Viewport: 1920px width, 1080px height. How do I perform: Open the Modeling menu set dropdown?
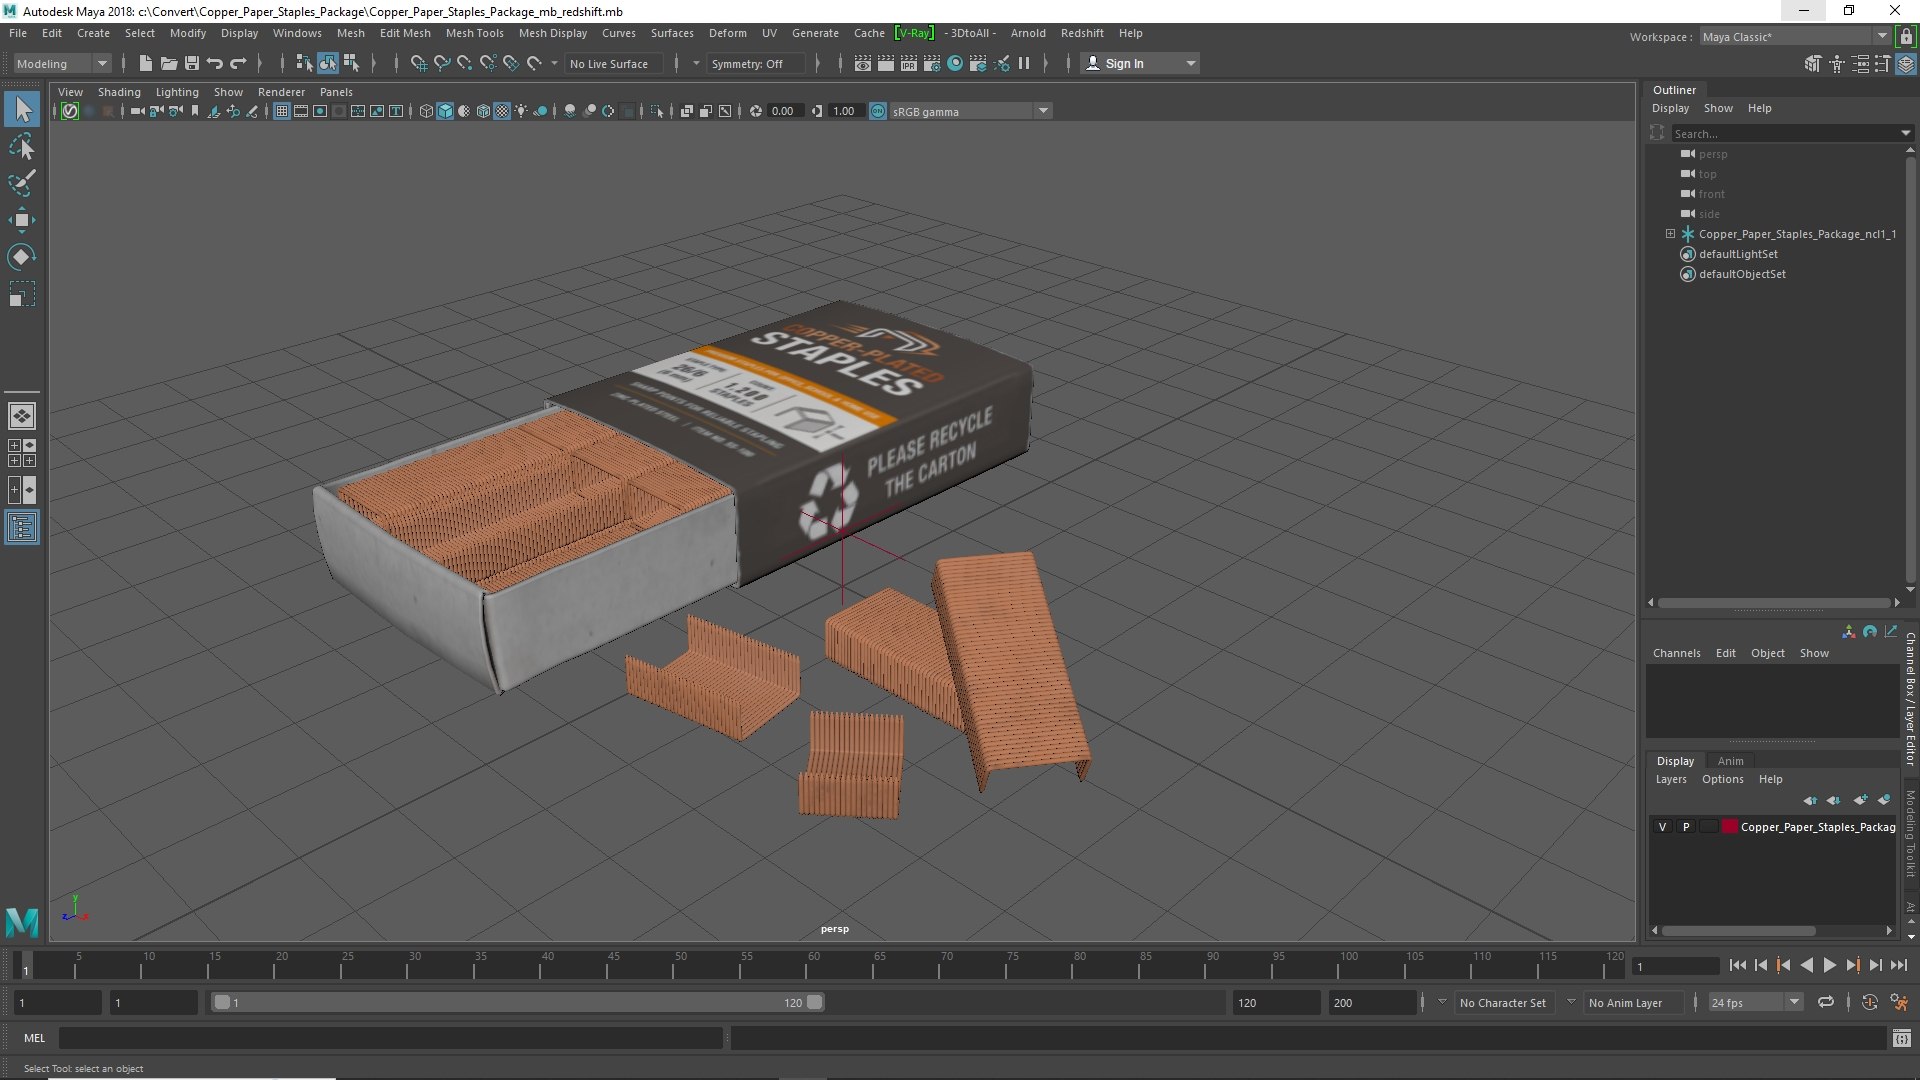click(62, 63)
